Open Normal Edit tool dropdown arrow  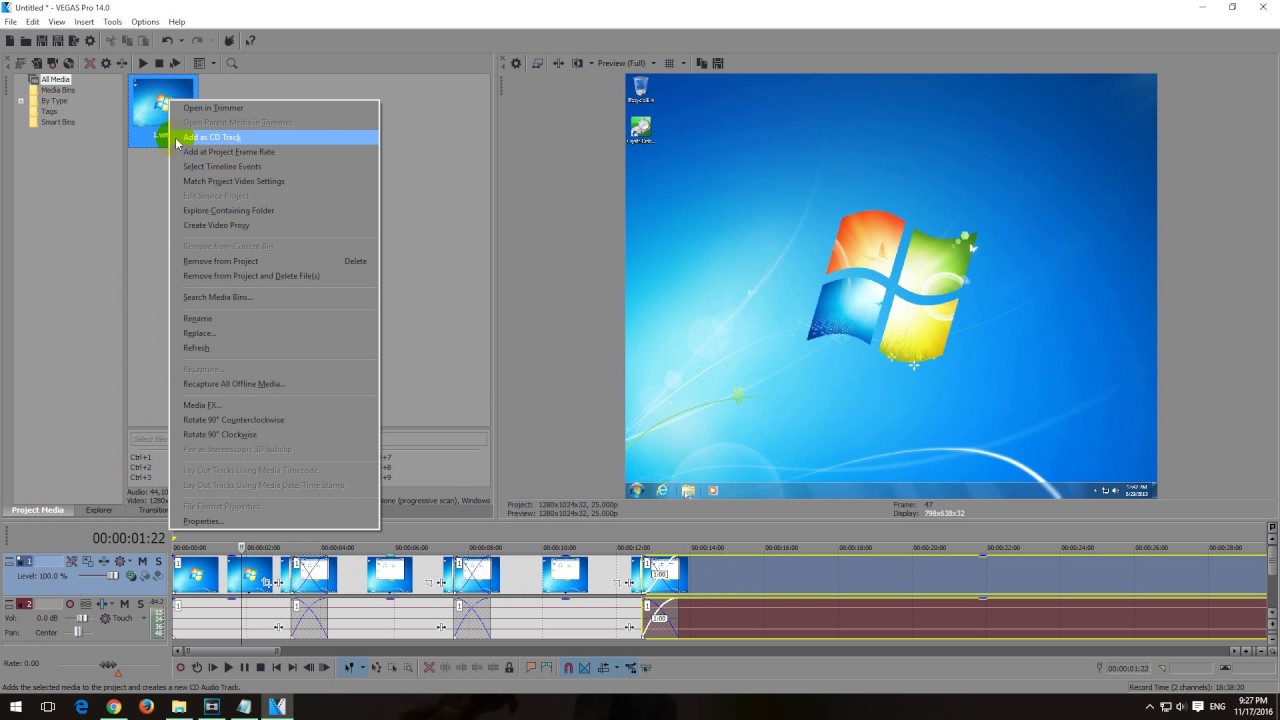tap(363, 667)
